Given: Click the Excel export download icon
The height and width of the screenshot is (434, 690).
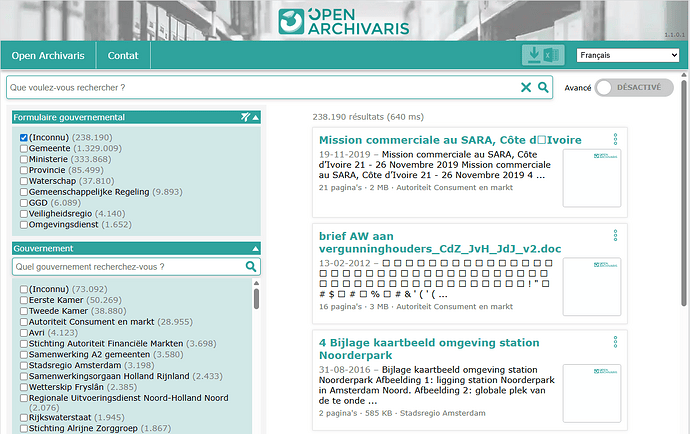Looking at the screenshot, I should tap(543, 56).
